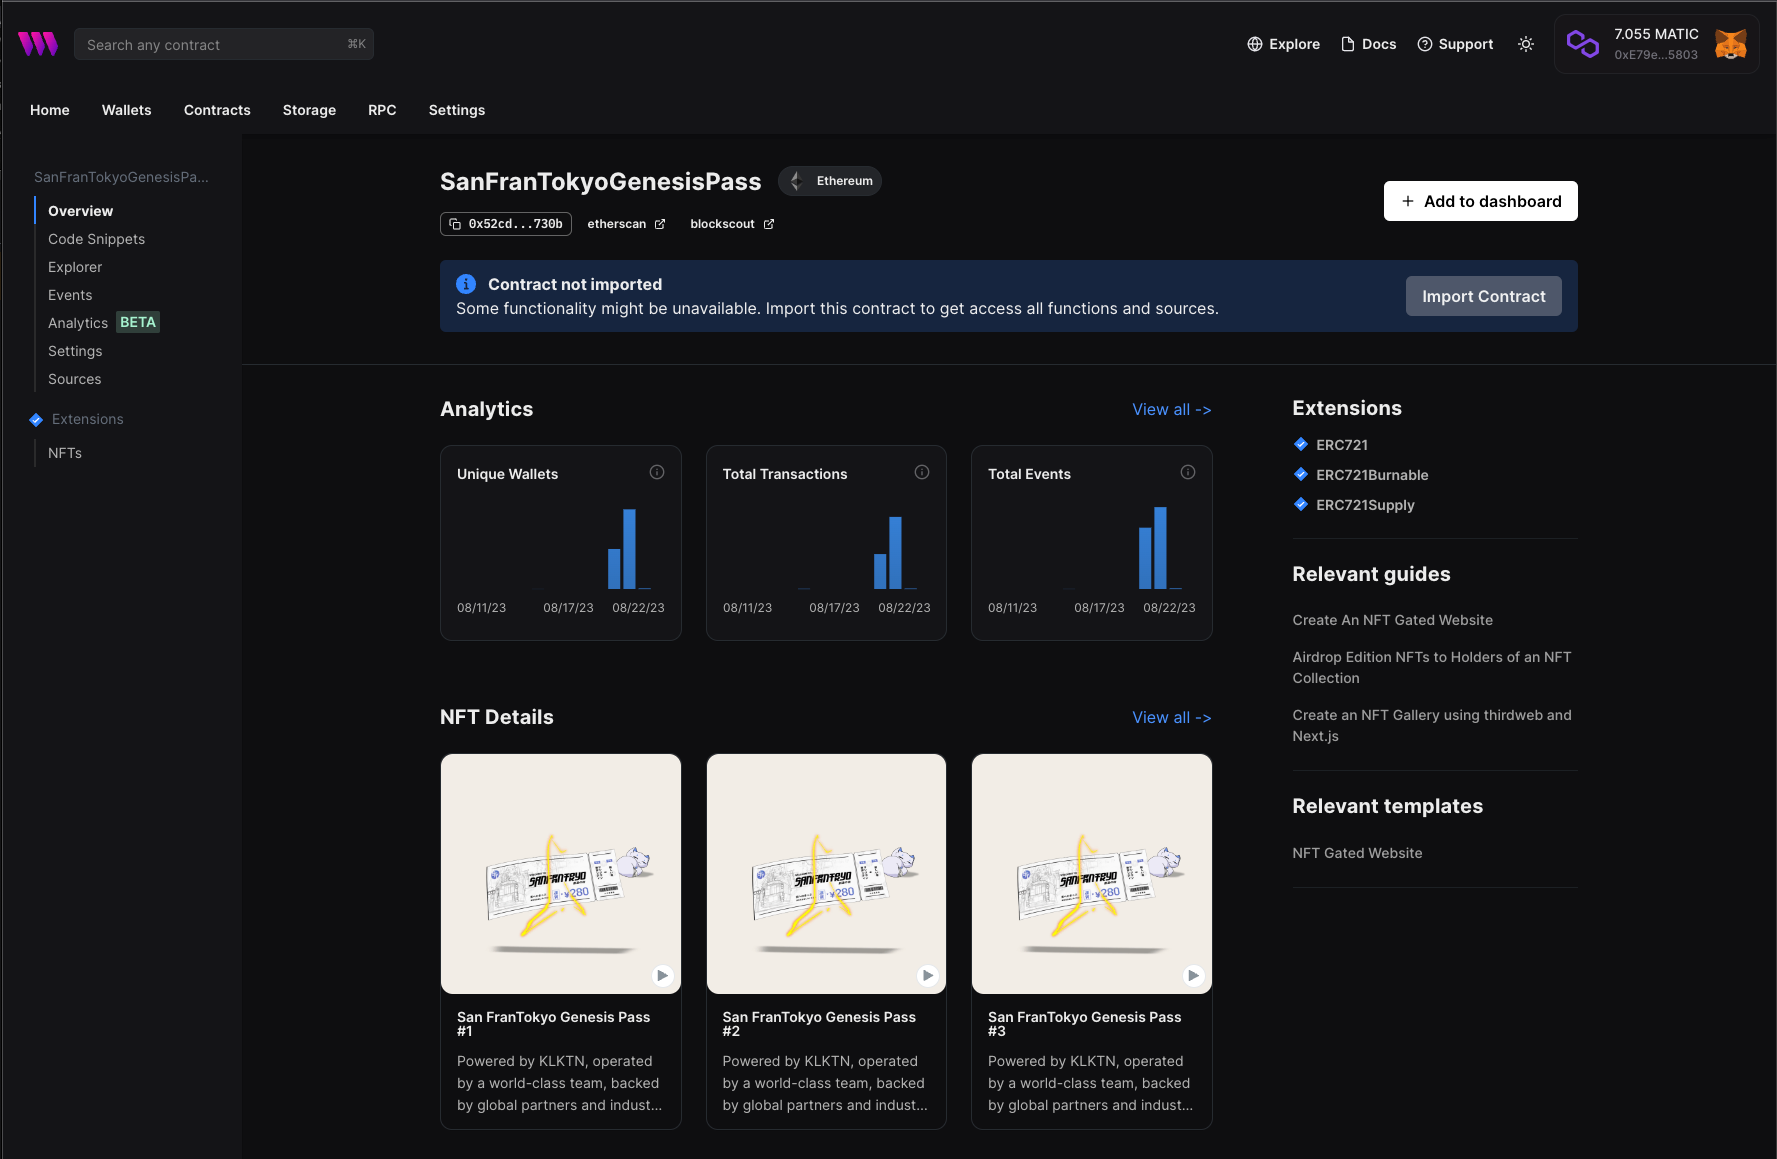Open the Support link
The image size is (1777, 1159).
(x=1455, y=44)
